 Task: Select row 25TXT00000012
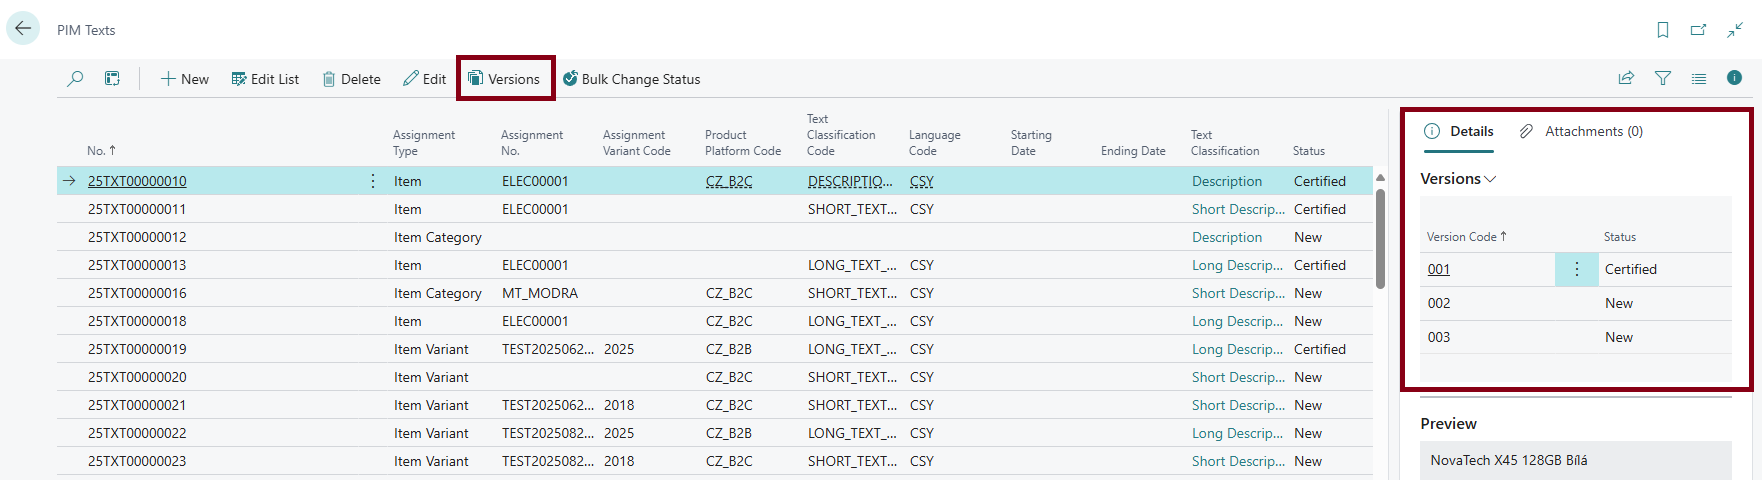click(714, 237)
